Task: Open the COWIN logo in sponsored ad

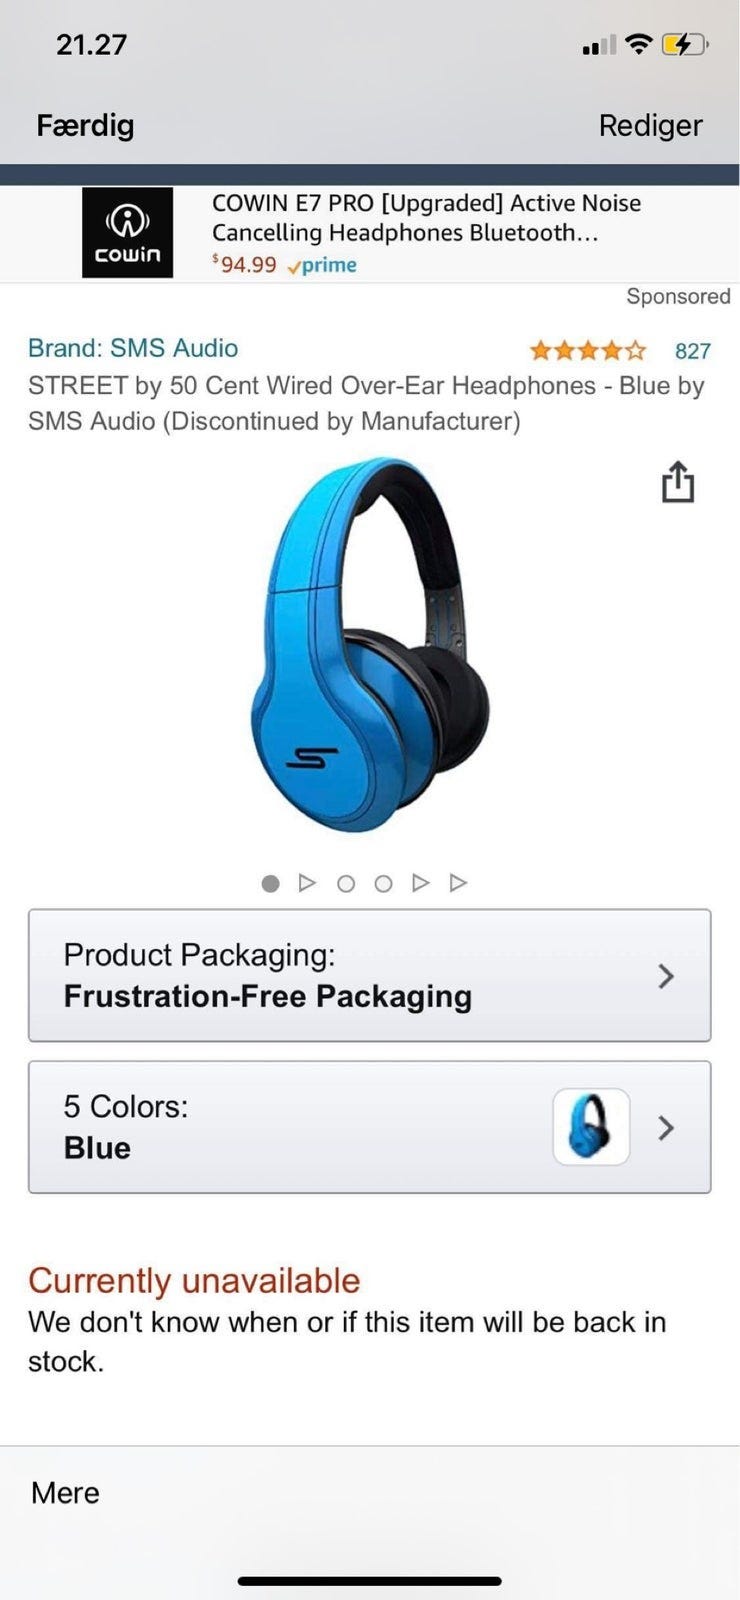Action: coord(127,232)
